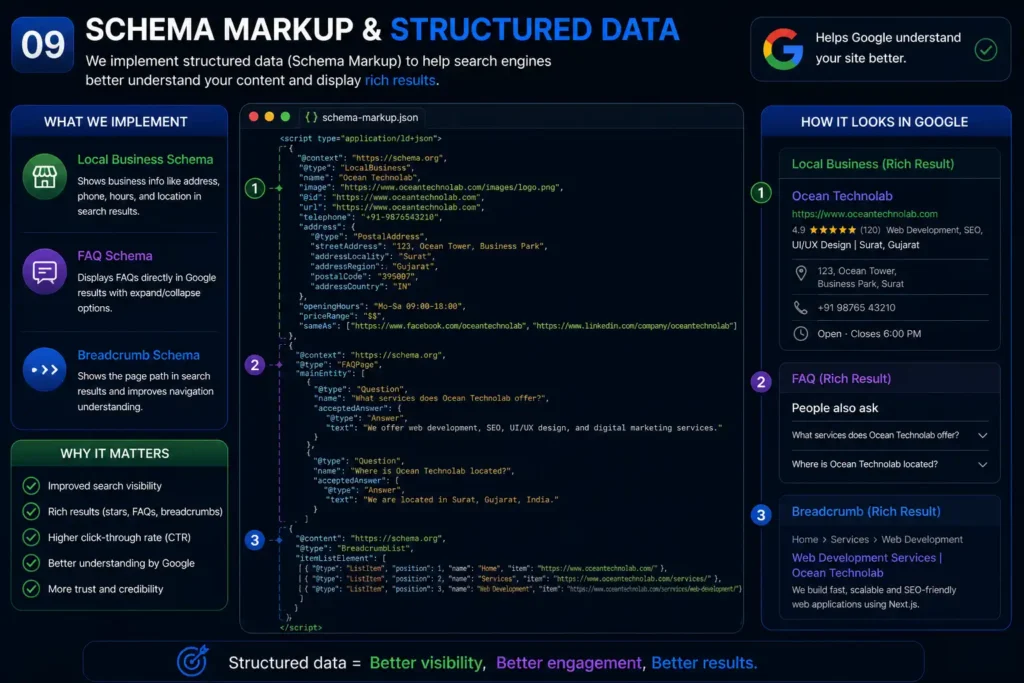Viewport: 1024px width, 683px height.
Task: Click the yellow dot in the code window
Action: 269,117
